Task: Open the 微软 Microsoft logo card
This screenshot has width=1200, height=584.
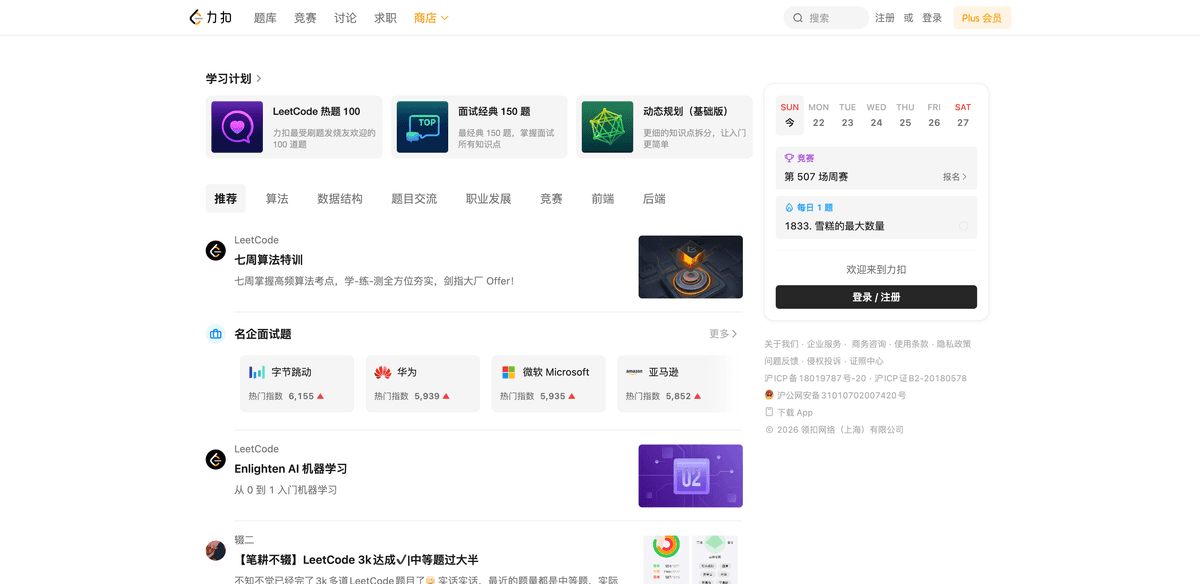Action: (x=508, y=372)
